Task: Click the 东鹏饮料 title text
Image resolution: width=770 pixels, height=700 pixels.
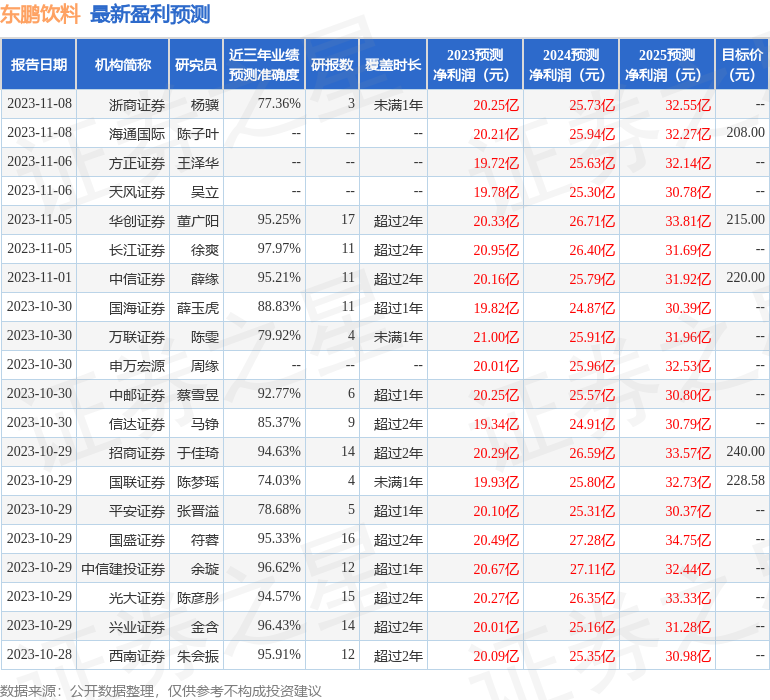Action: (40, 14)
